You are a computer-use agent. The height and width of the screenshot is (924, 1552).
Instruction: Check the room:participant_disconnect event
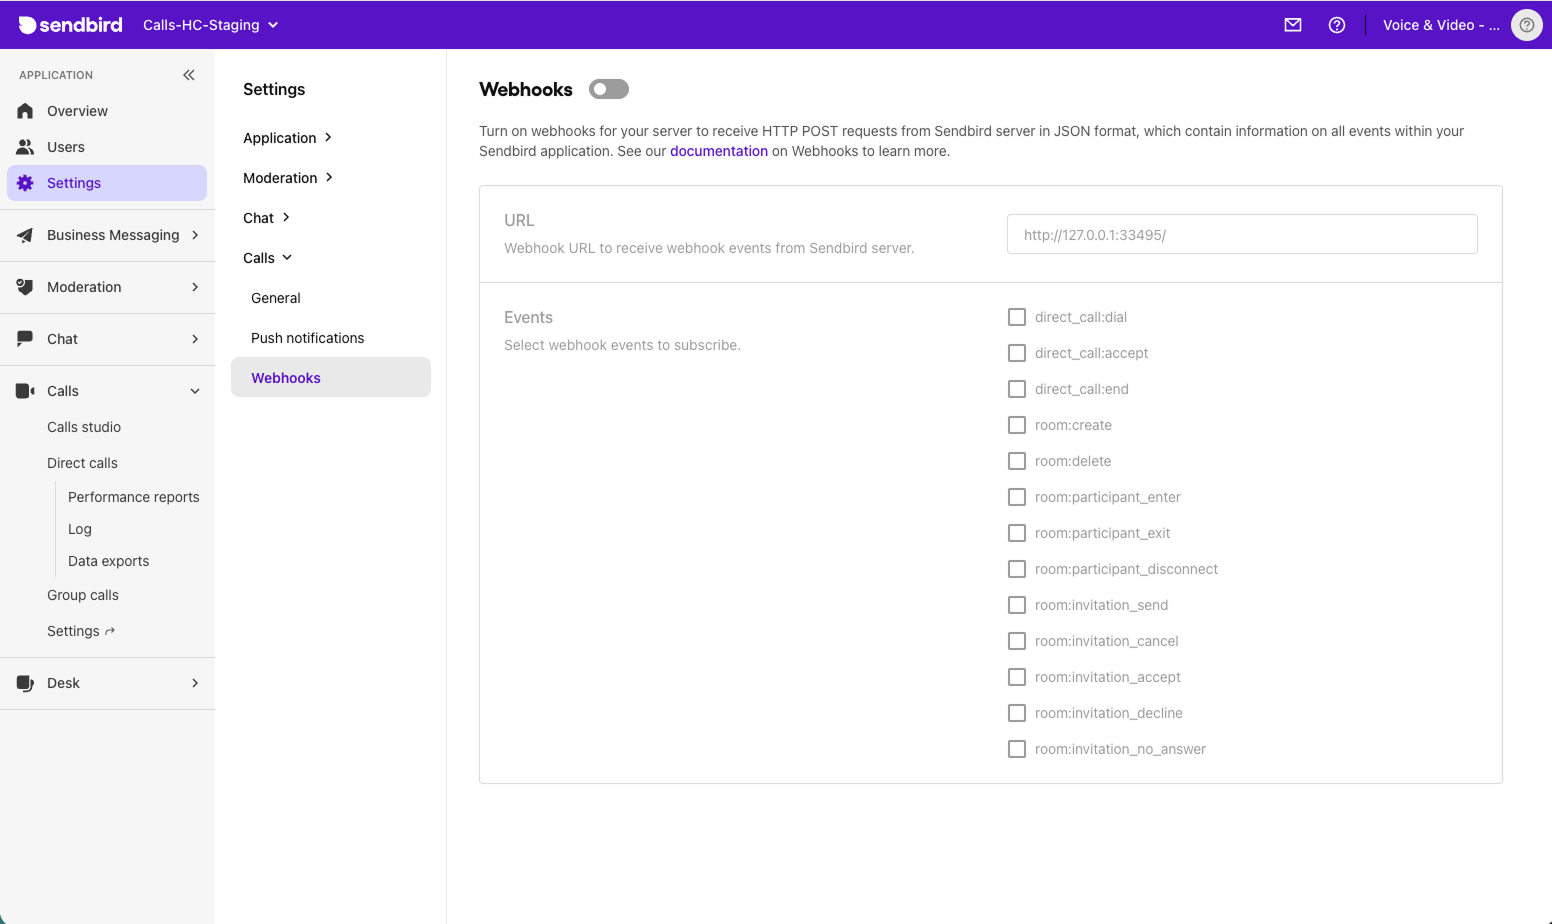(x=1017, y=569)
